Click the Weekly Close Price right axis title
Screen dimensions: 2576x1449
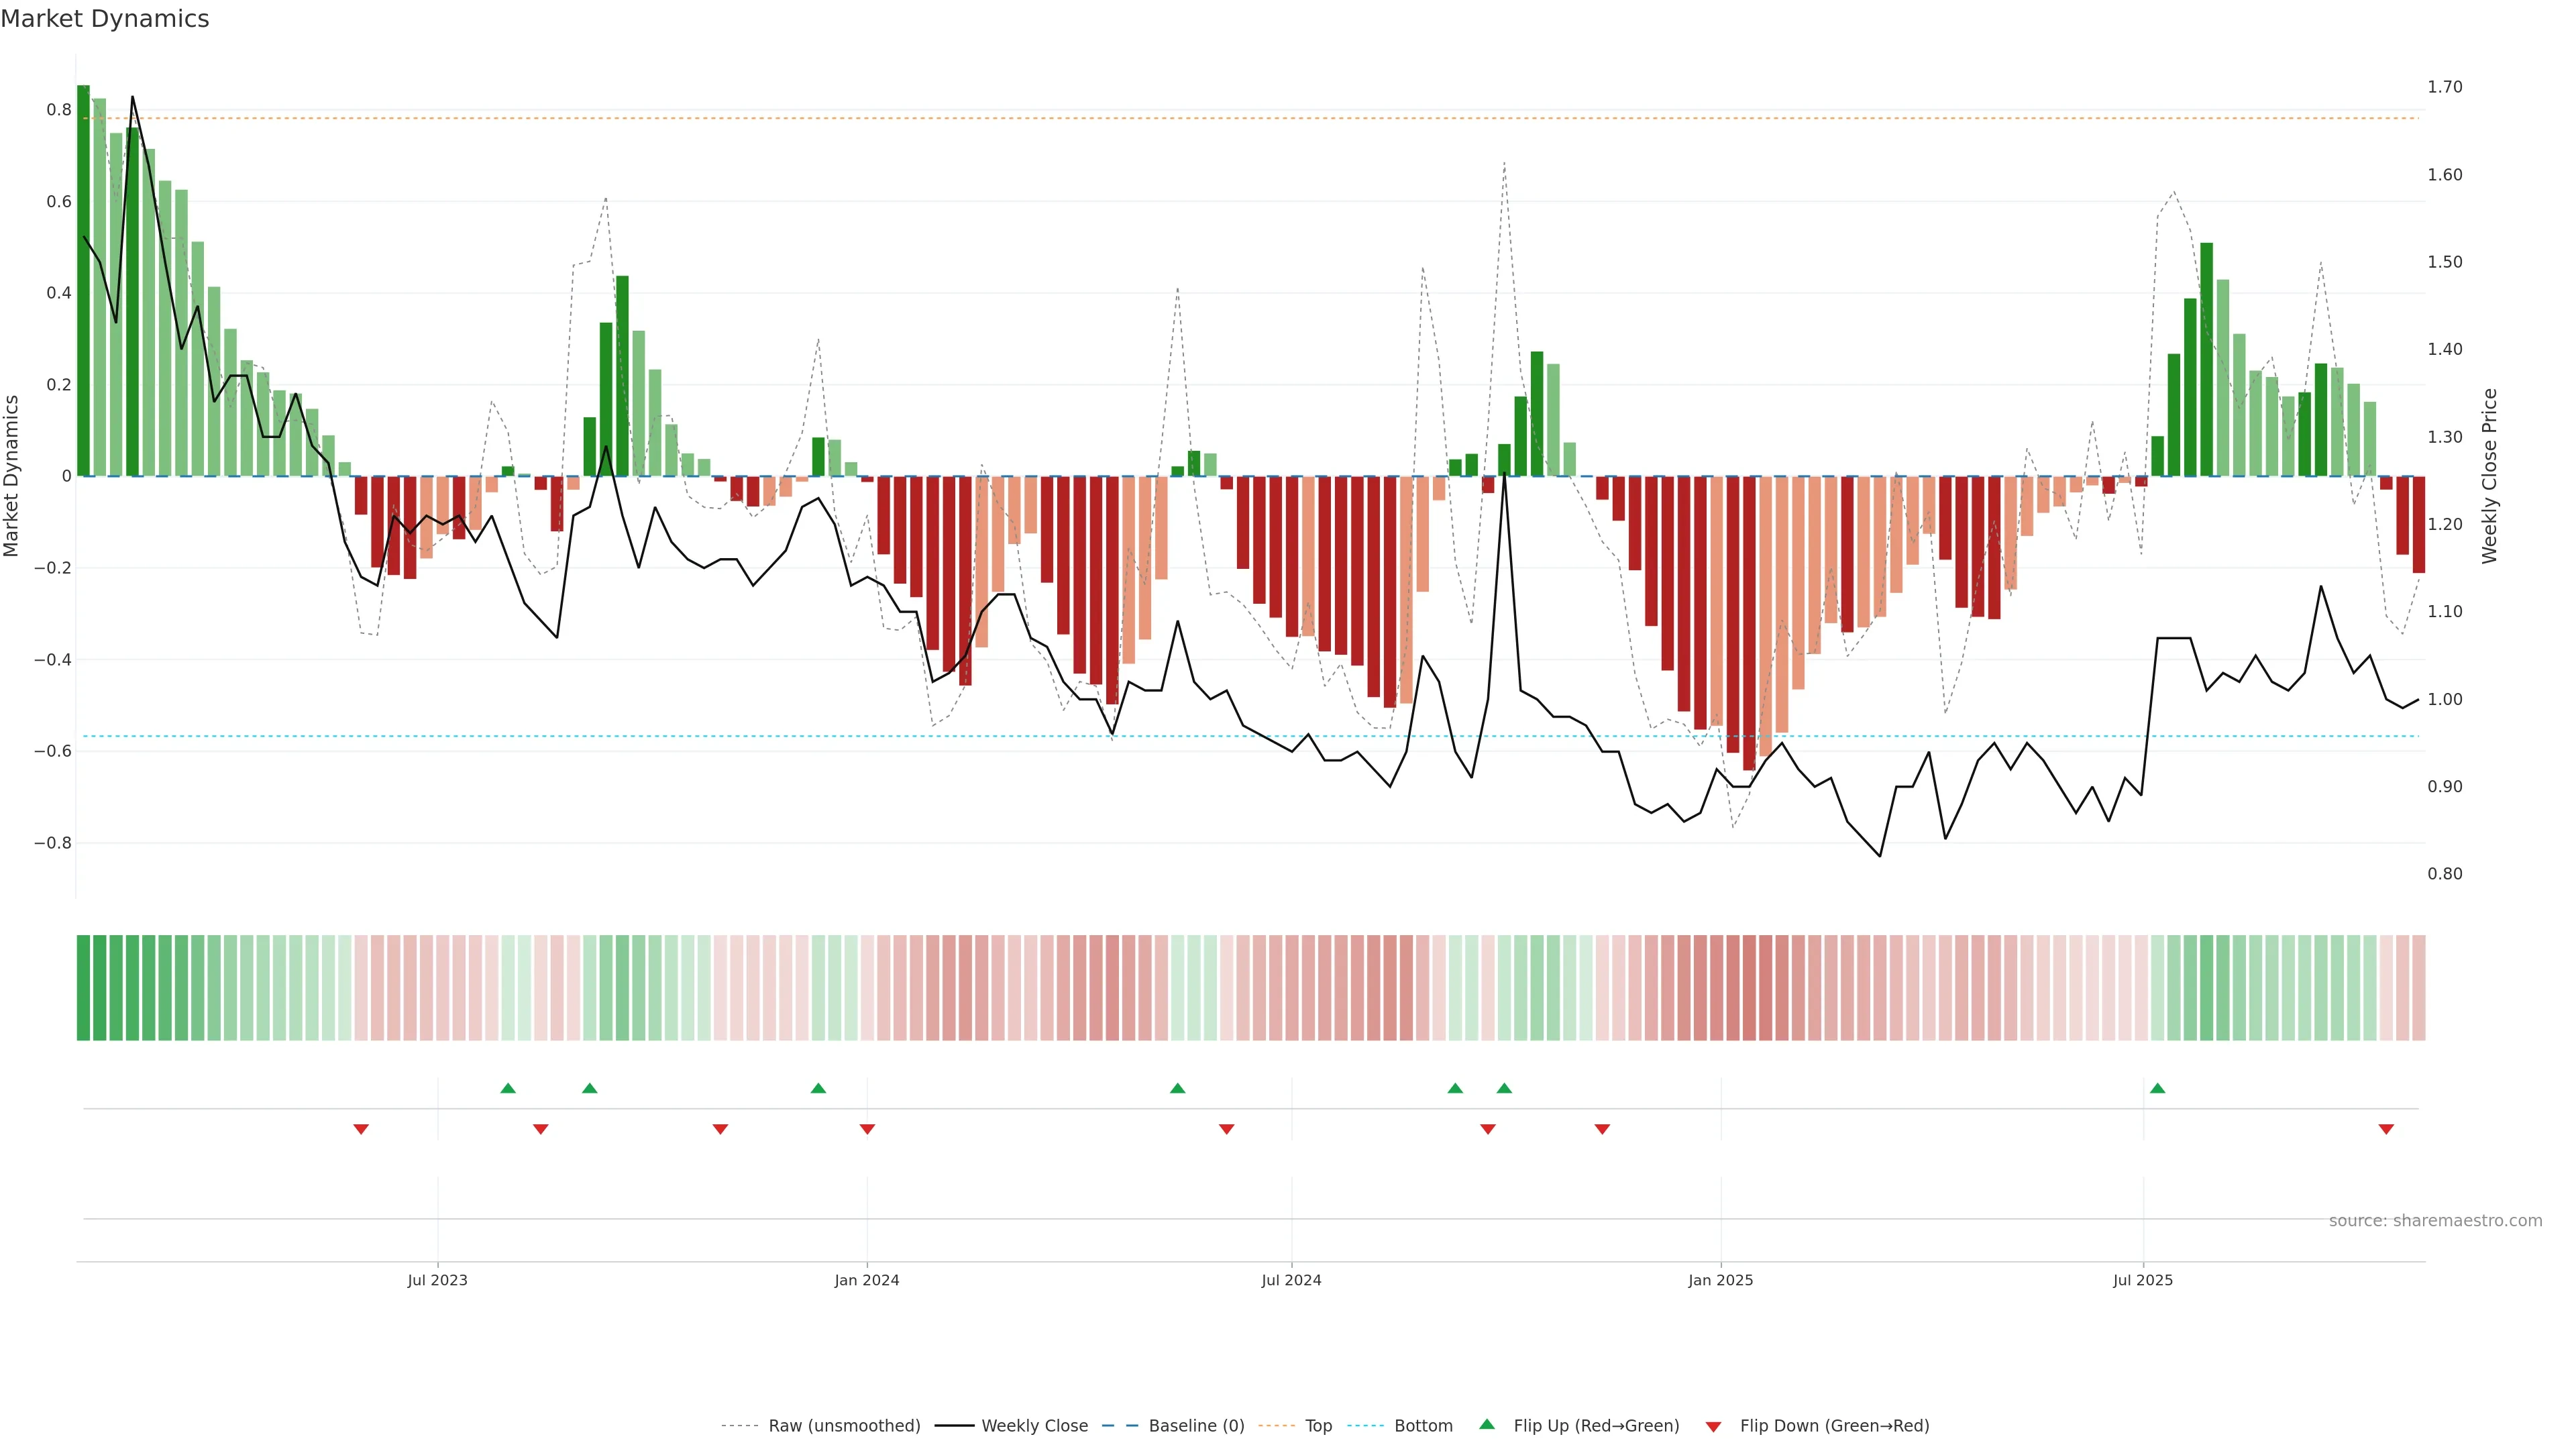2489,476
